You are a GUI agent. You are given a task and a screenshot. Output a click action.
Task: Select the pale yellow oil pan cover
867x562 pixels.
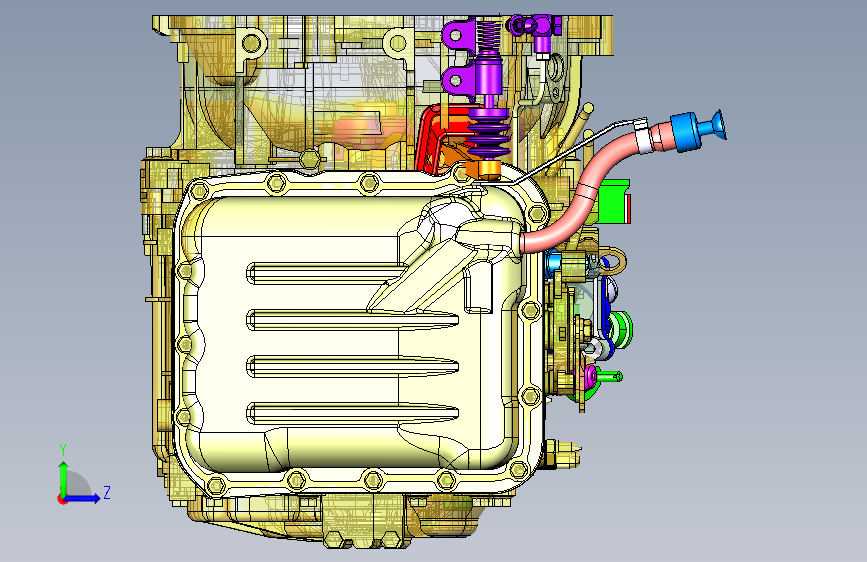point(354,332)
